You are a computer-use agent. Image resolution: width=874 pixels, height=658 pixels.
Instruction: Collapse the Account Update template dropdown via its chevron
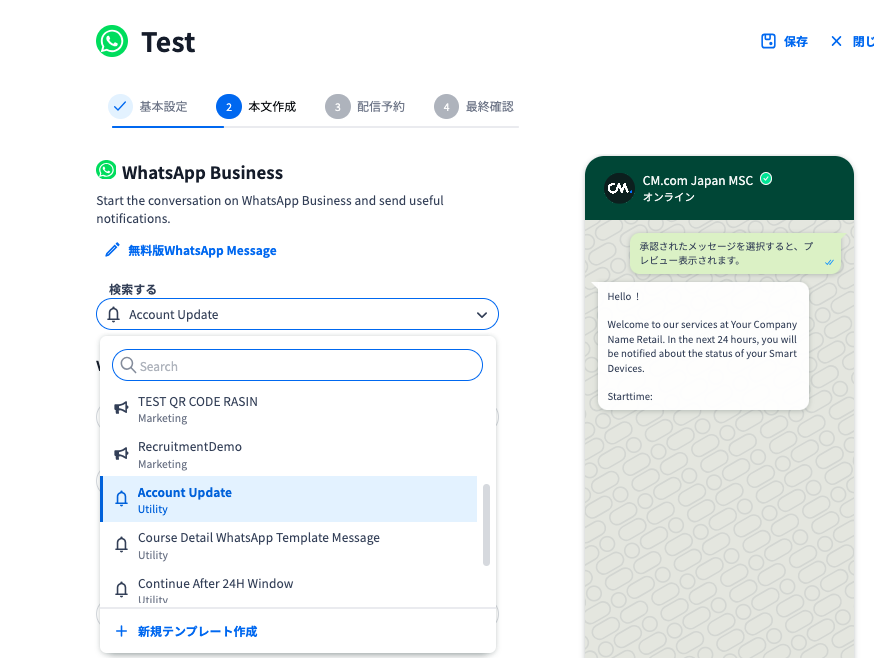[x=481, y=313]
